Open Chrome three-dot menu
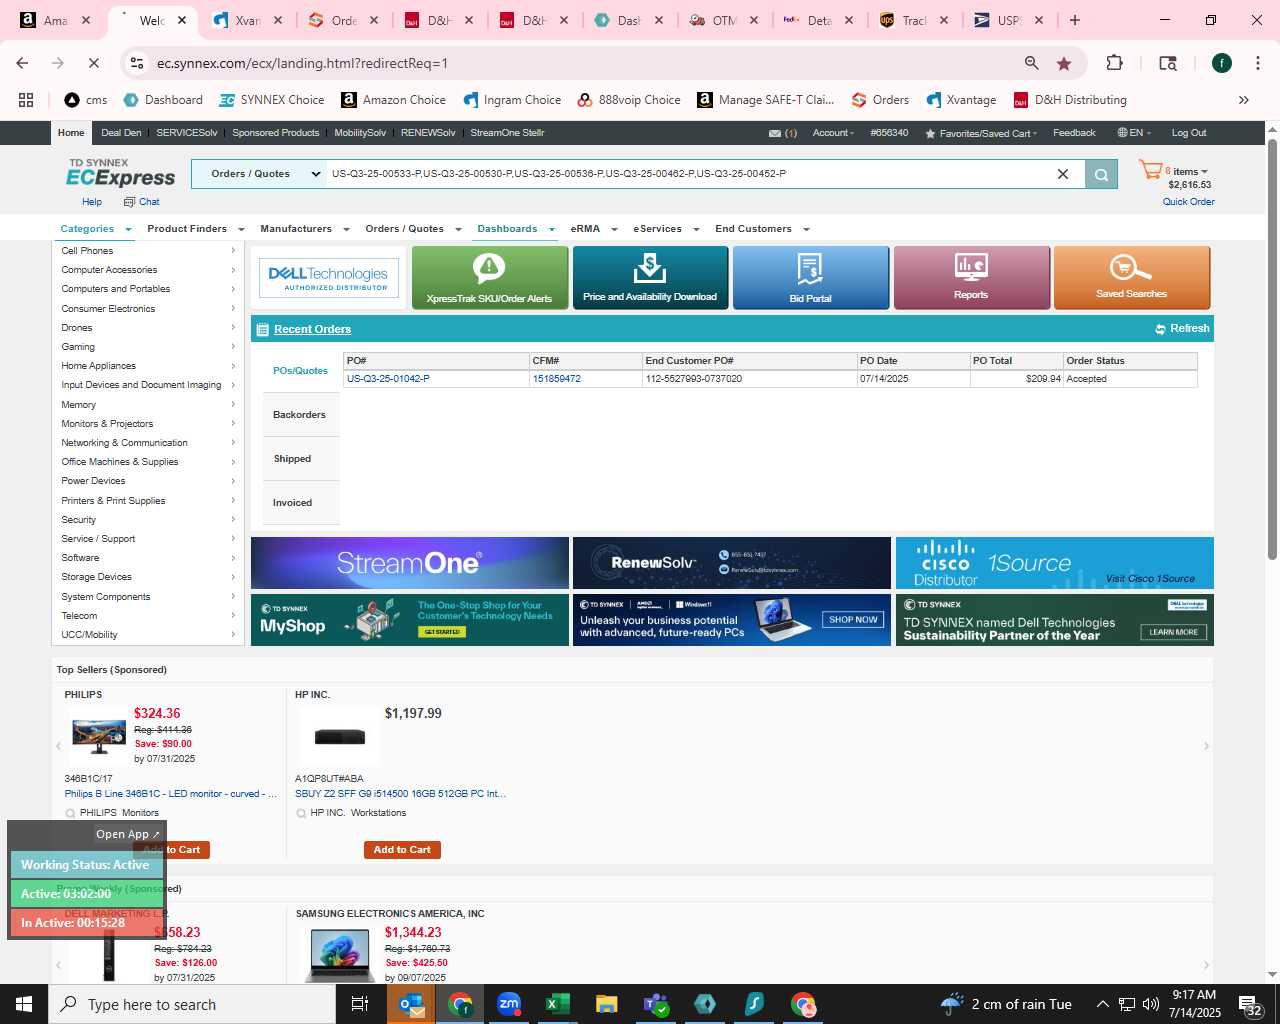 [x=1257, y=63]
